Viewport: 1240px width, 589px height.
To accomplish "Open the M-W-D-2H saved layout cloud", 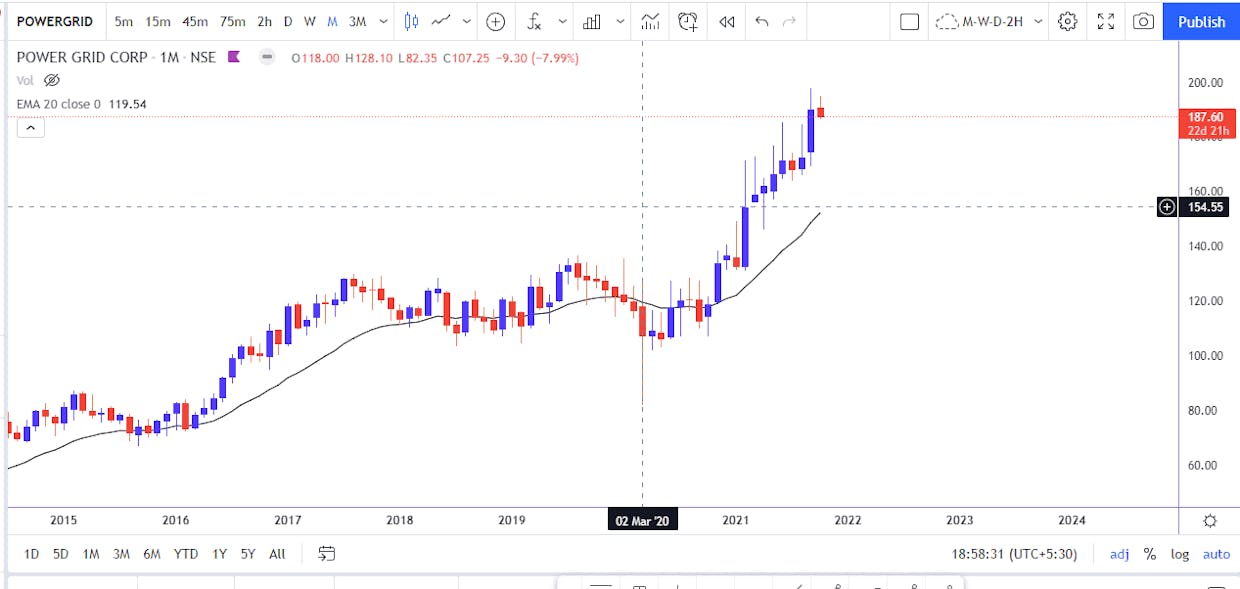I will click(x=979, y=21).
